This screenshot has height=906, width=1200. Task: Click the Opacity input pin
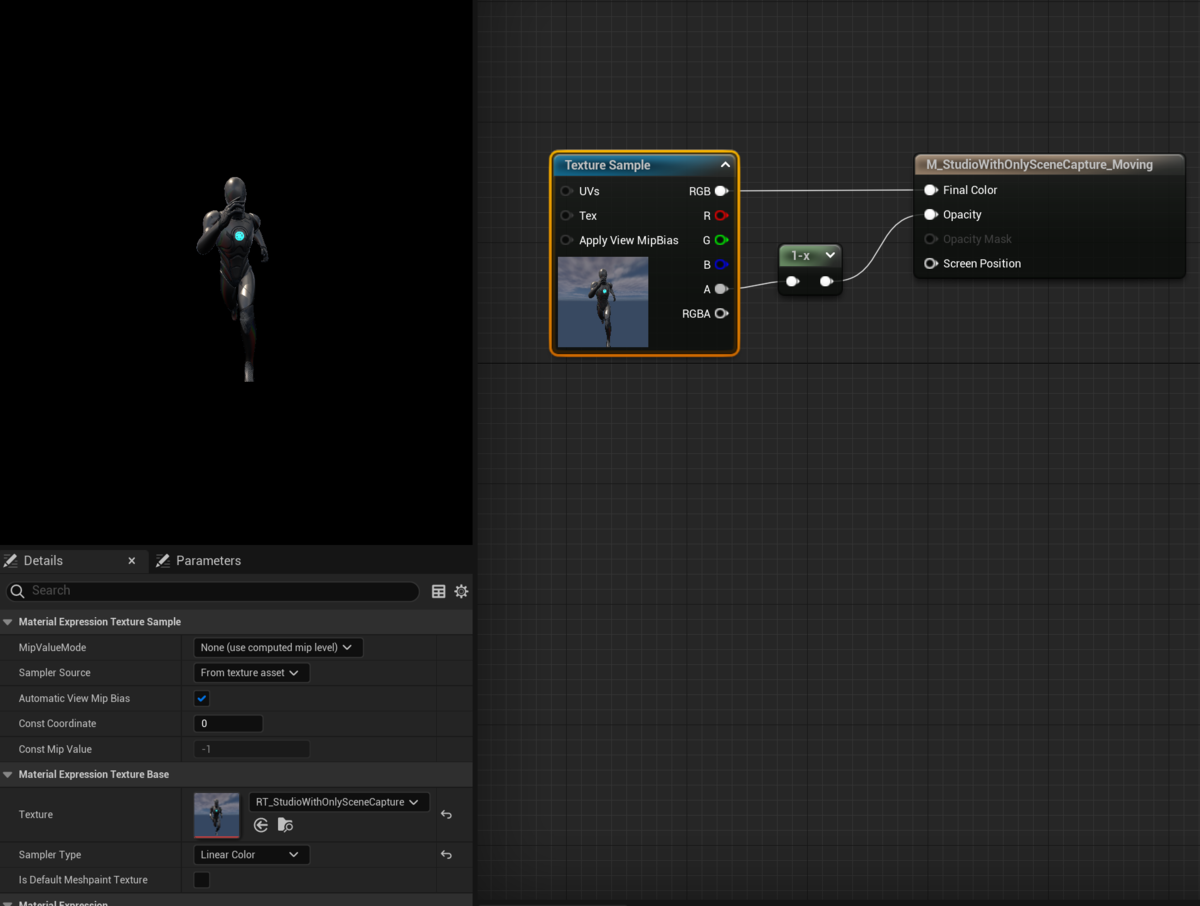931,214
